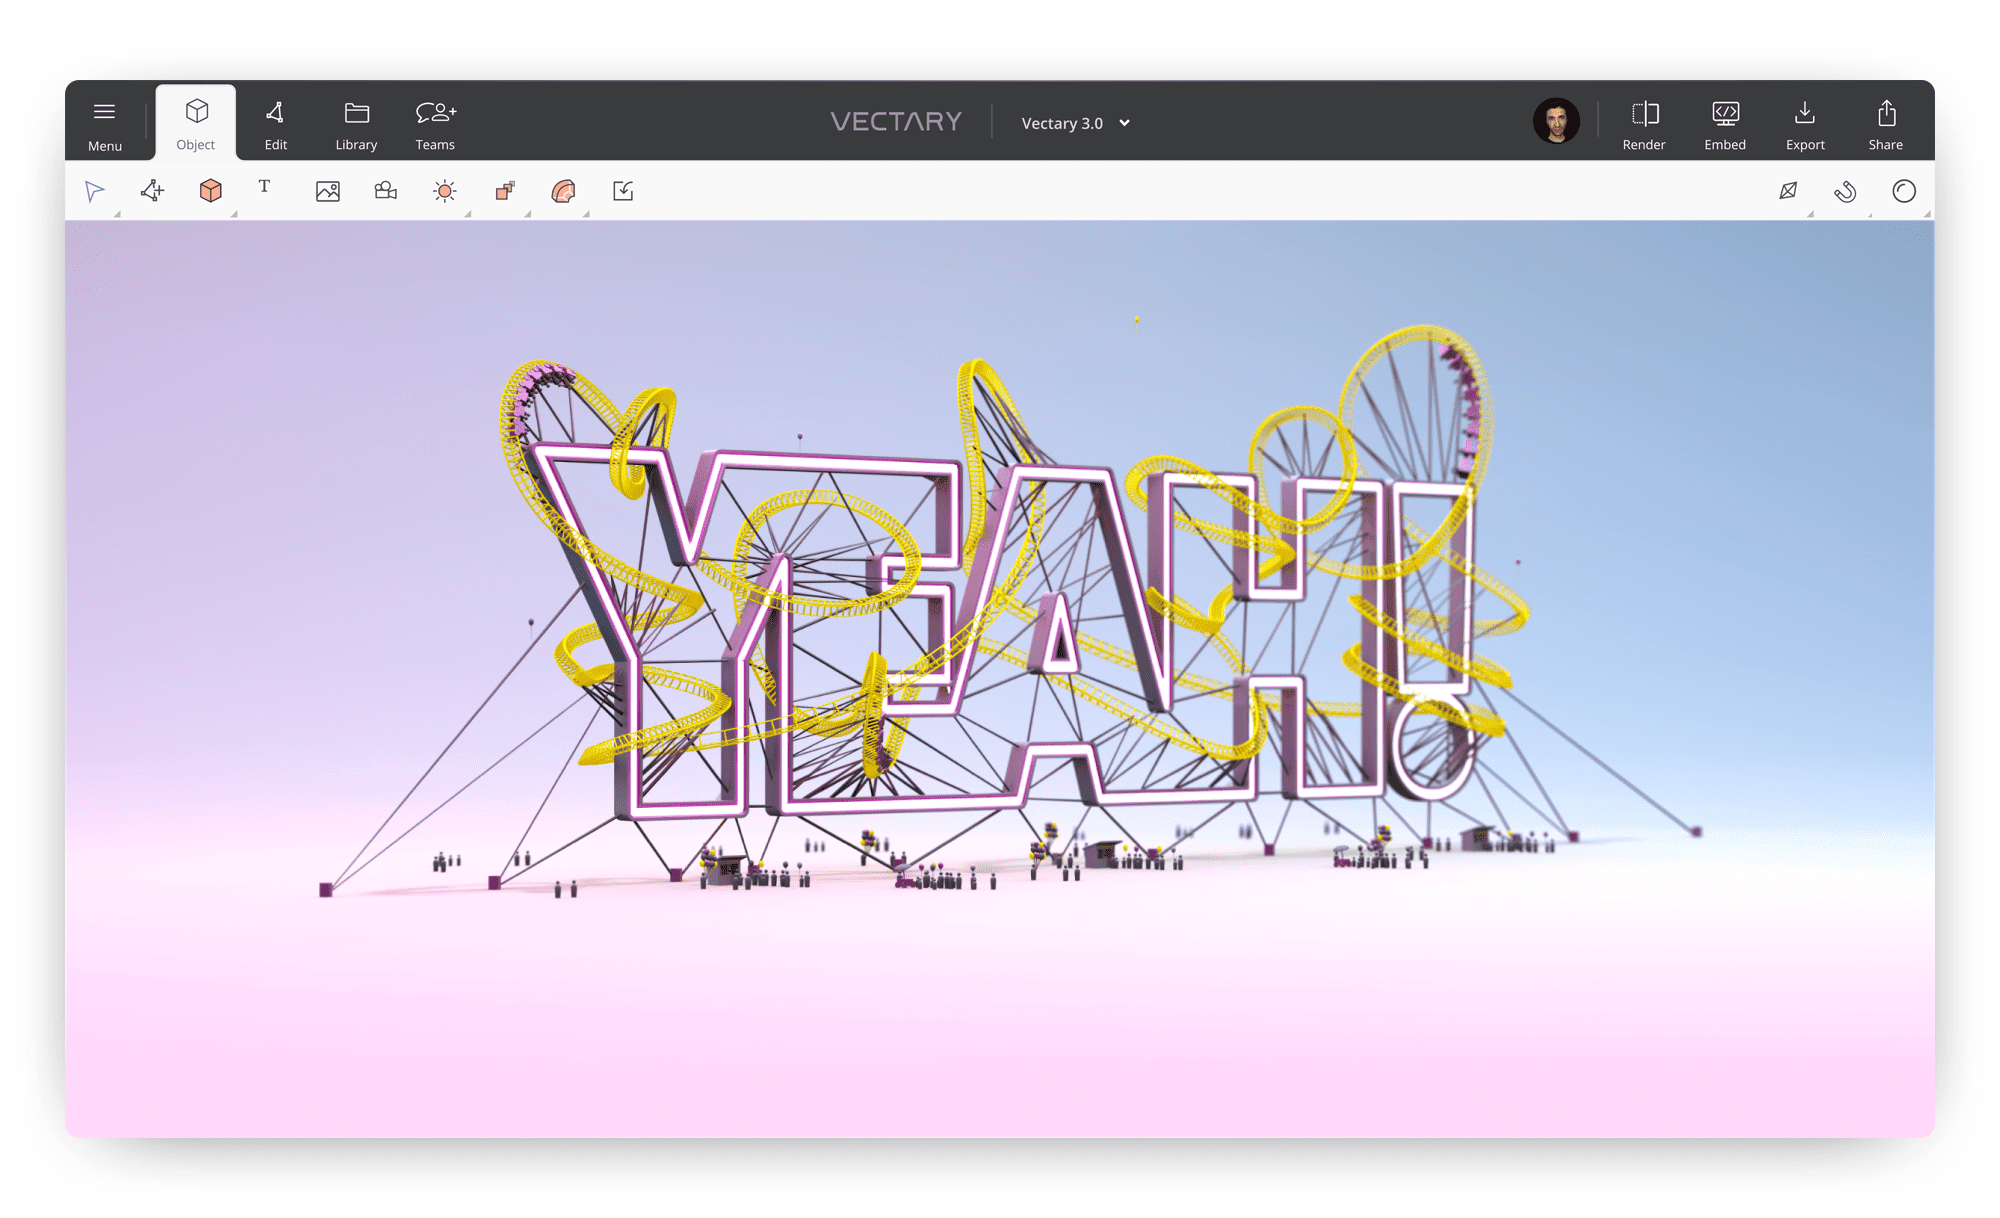
Task: Select the Image import tool
Action: [326, 190]
